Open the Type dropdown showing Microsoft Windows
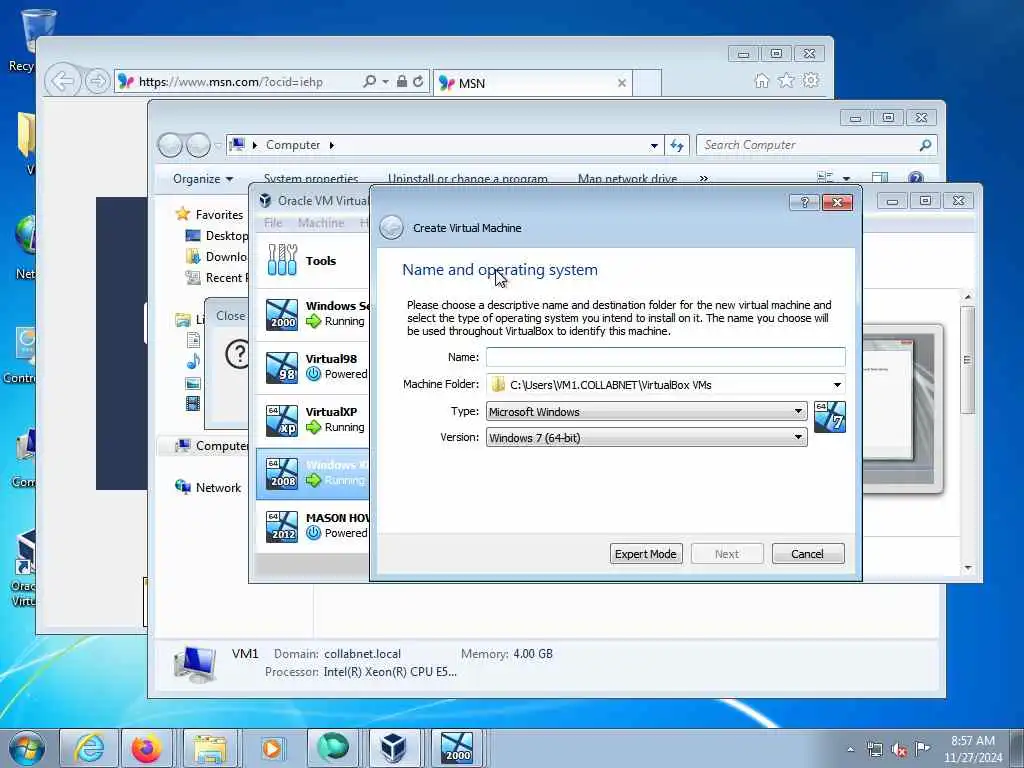The width and height of the screenshot is (1024, 768). click(x=647, y=411)
